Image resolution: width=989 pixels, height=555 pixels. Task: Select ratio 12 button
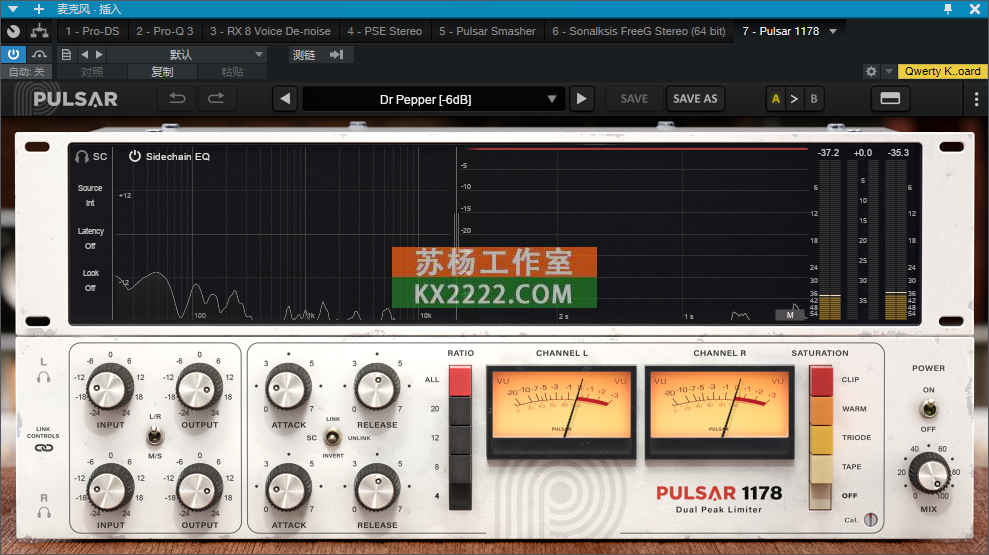click(460, 439)
